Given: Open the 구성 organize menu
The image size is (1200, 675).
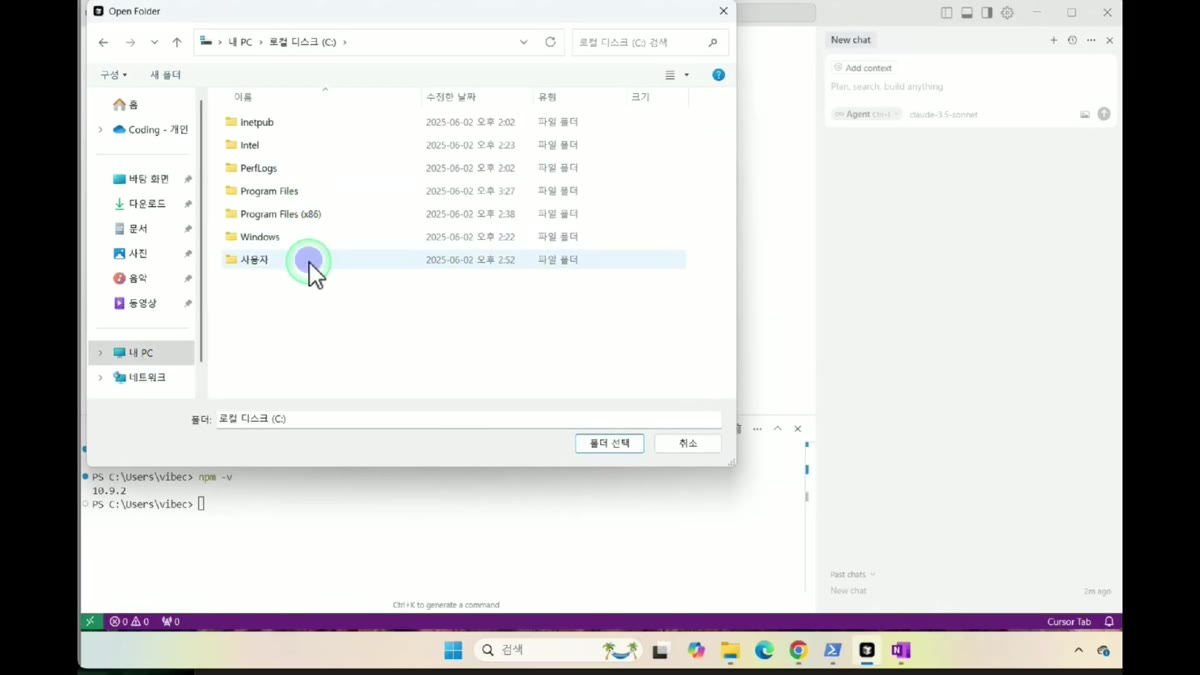Looking at the screenshot, I should (x=113, y=75).
